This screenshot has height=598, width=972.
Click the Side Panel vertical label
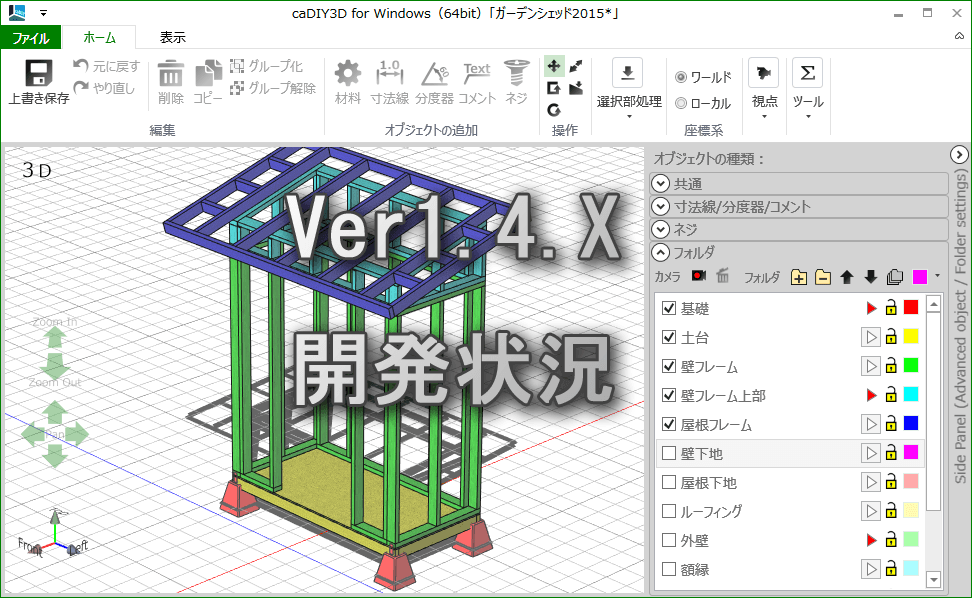click(x=960, y=327)
